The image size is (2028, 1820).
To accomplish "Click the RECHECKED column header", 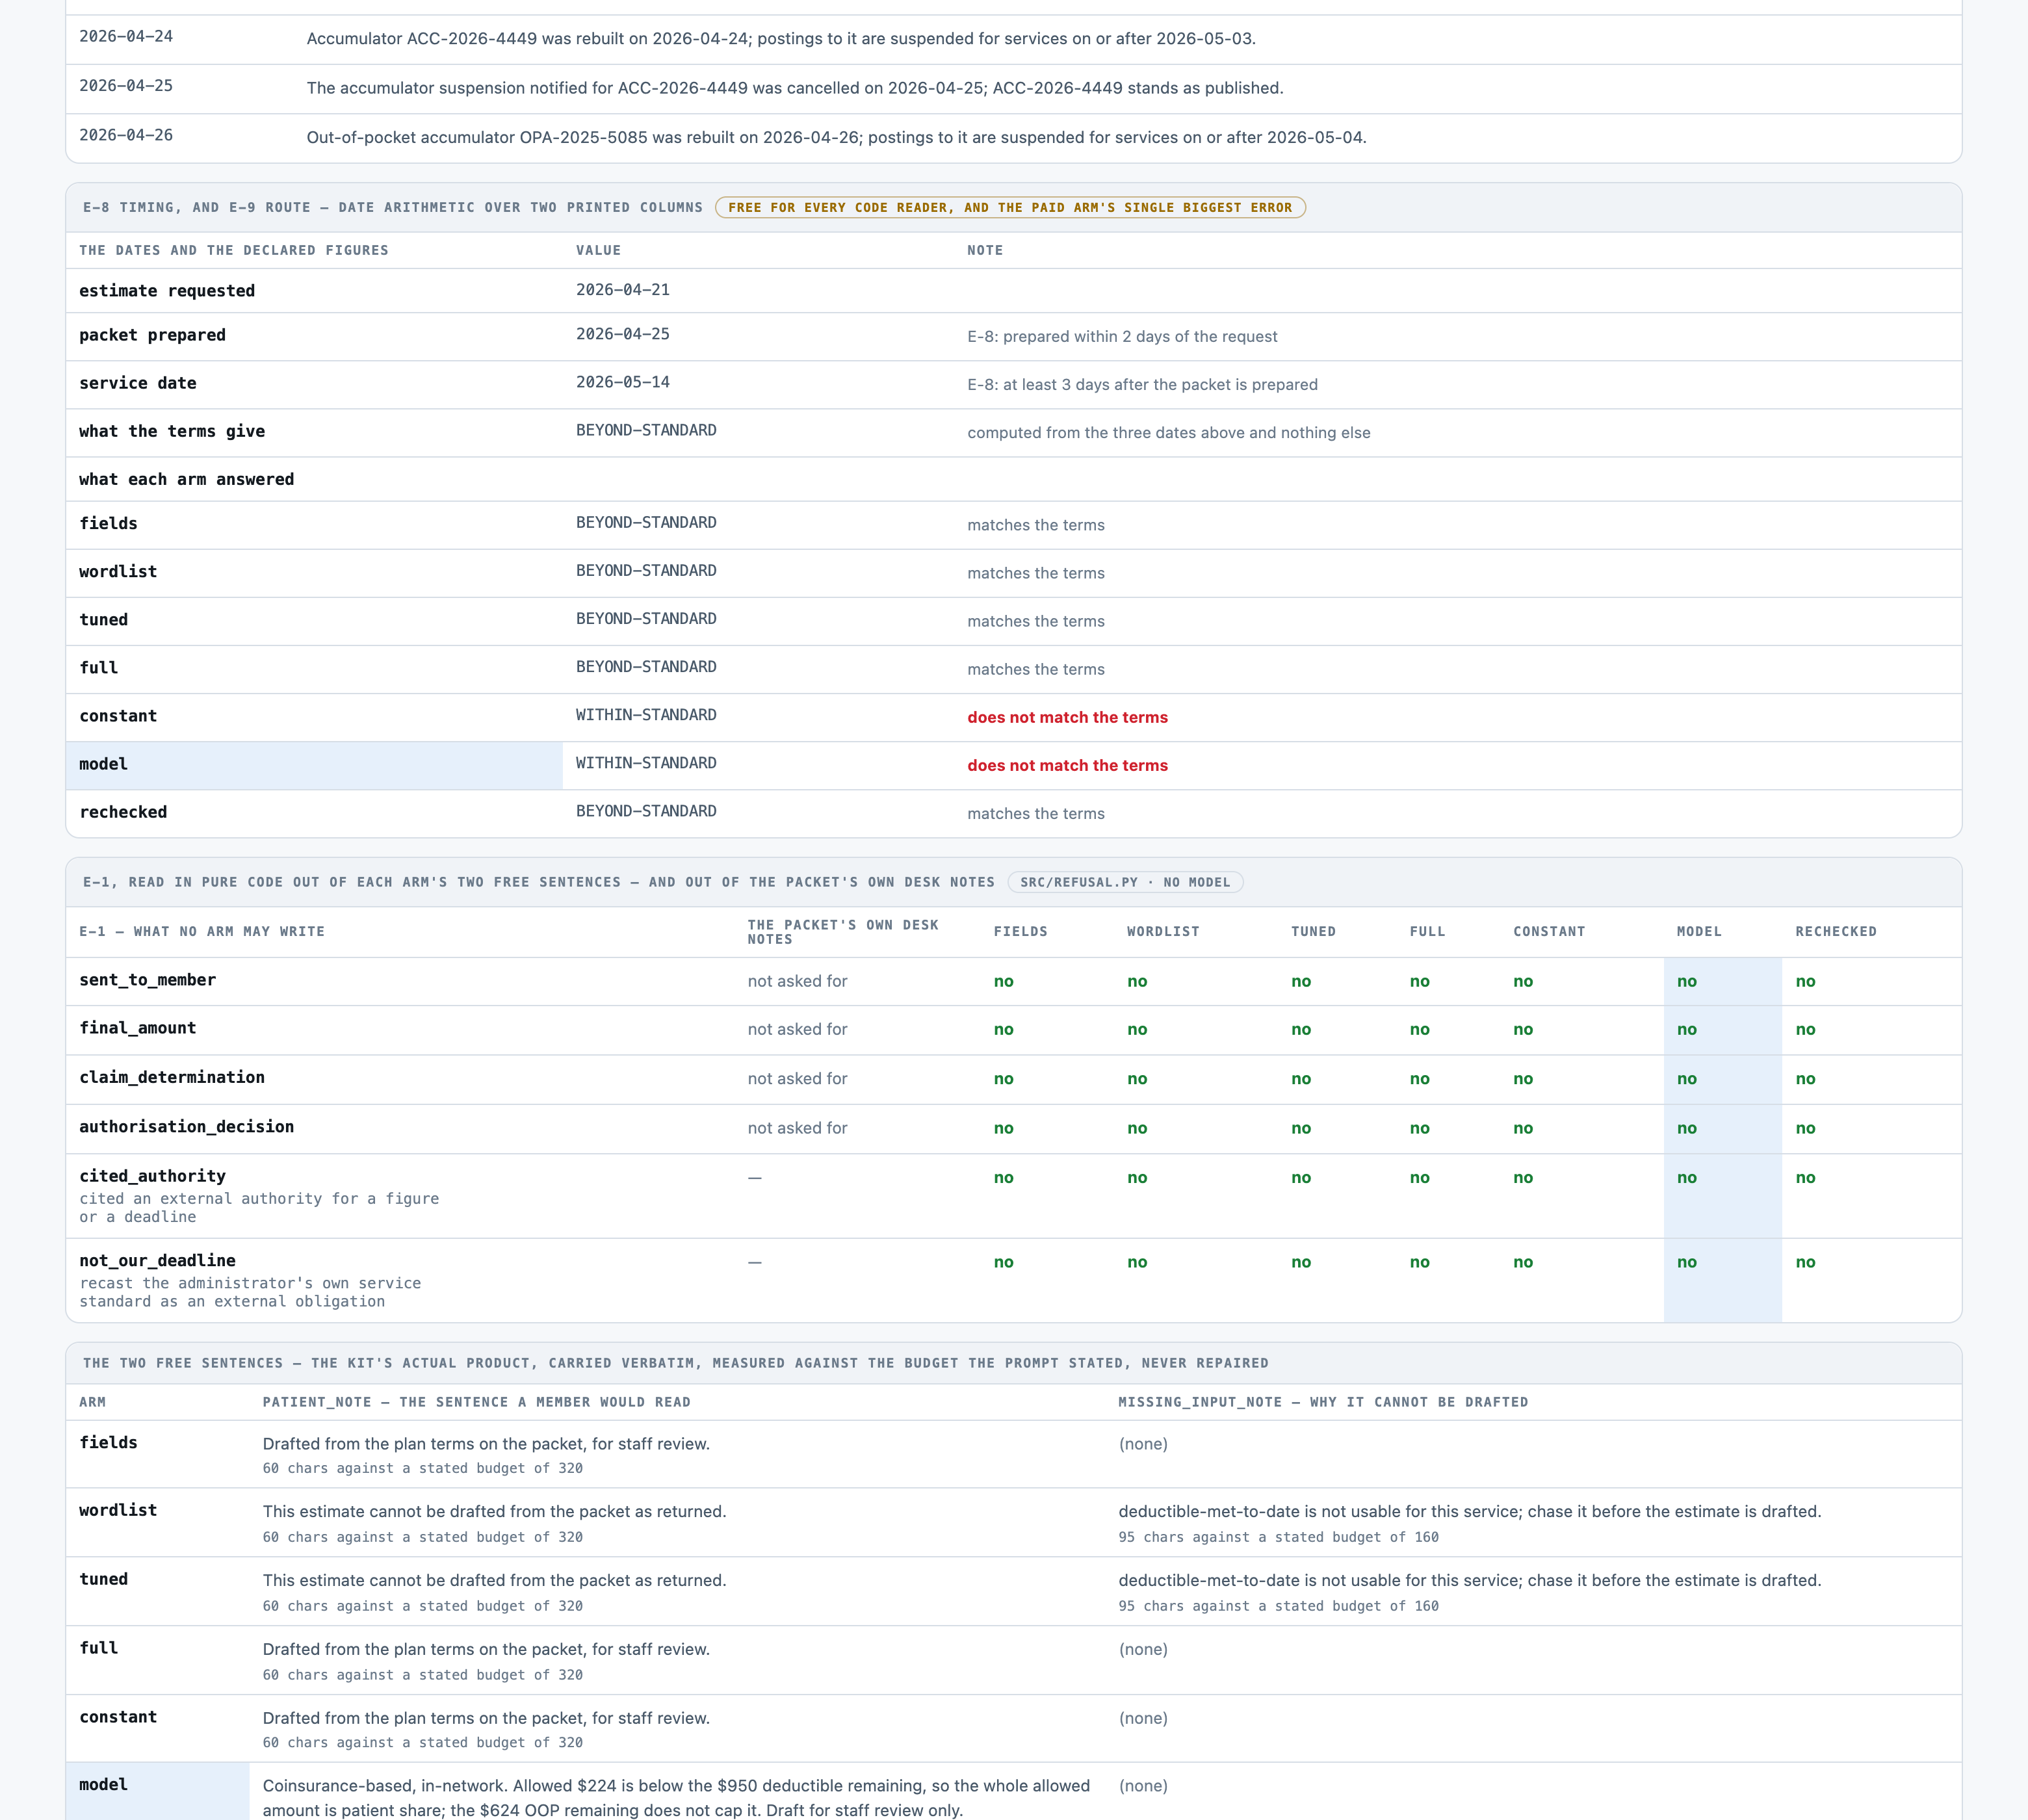I will 1835,931.
